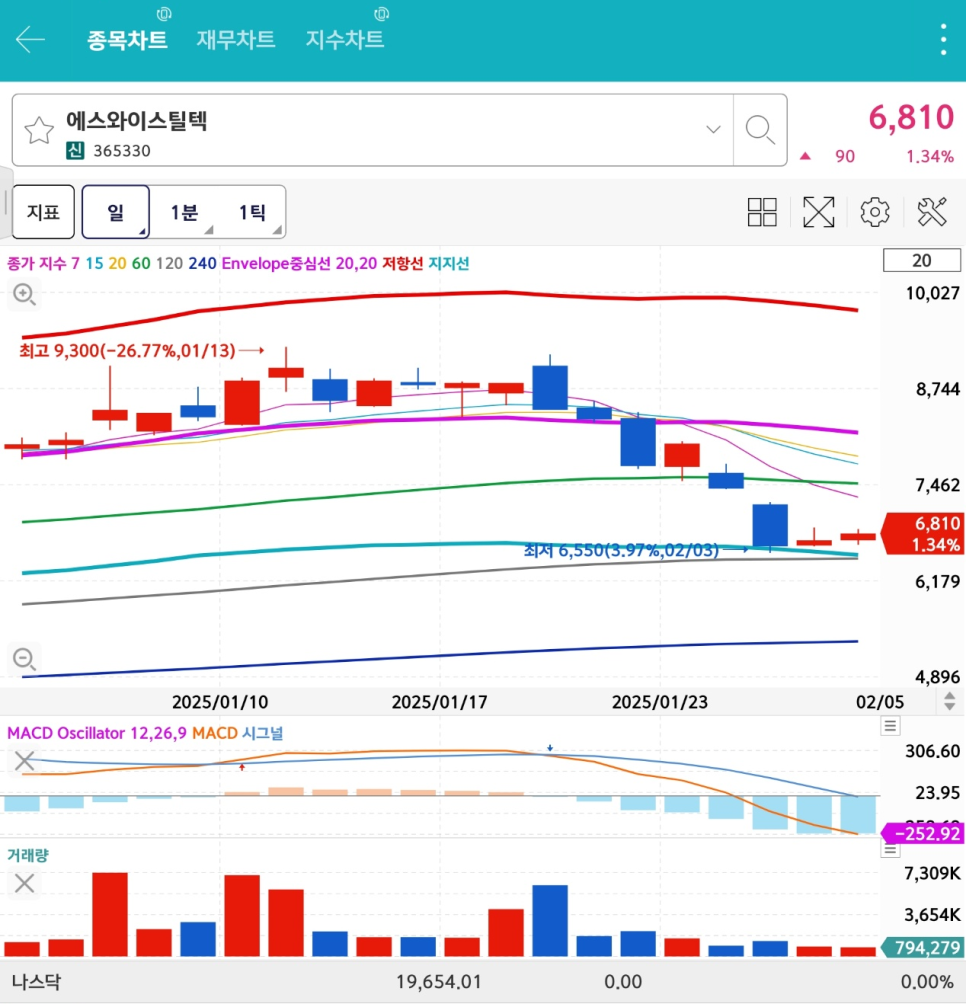Tap the MACD 시그널 legend
The image size is (966, 1004).
point(237,733)
